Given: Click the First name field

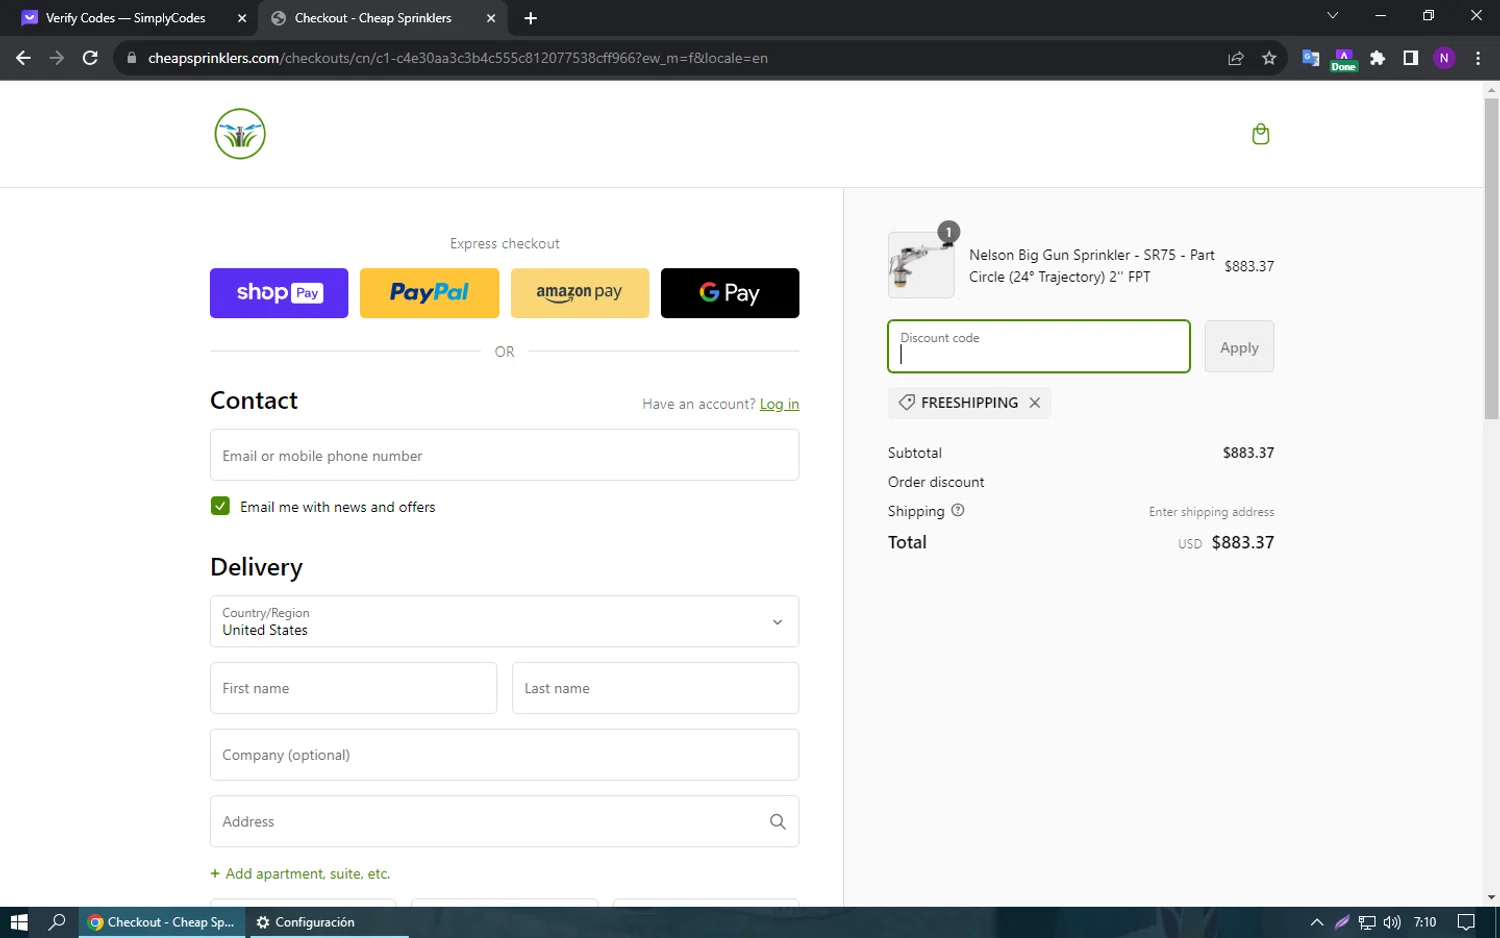Looking at the screenshot, I should (353, 688).
